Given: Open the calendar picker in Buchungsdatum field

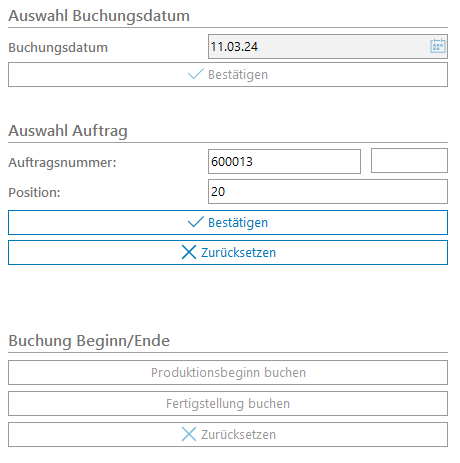Looking at the screenshot, I should [437, 46].
